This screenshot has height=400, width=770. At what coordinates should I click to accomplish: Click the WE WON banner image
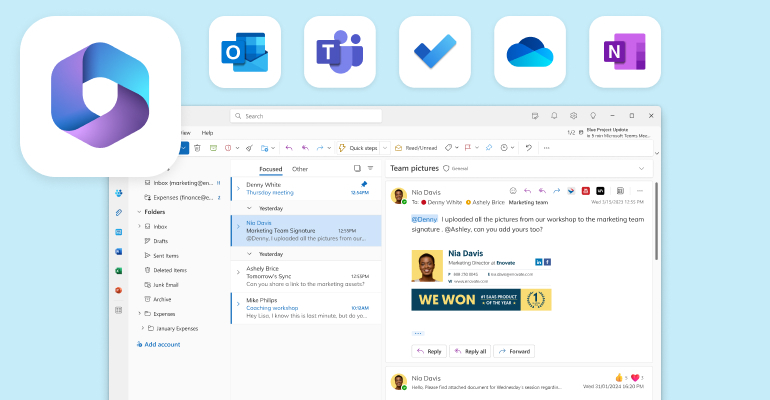tap(481, 299)
